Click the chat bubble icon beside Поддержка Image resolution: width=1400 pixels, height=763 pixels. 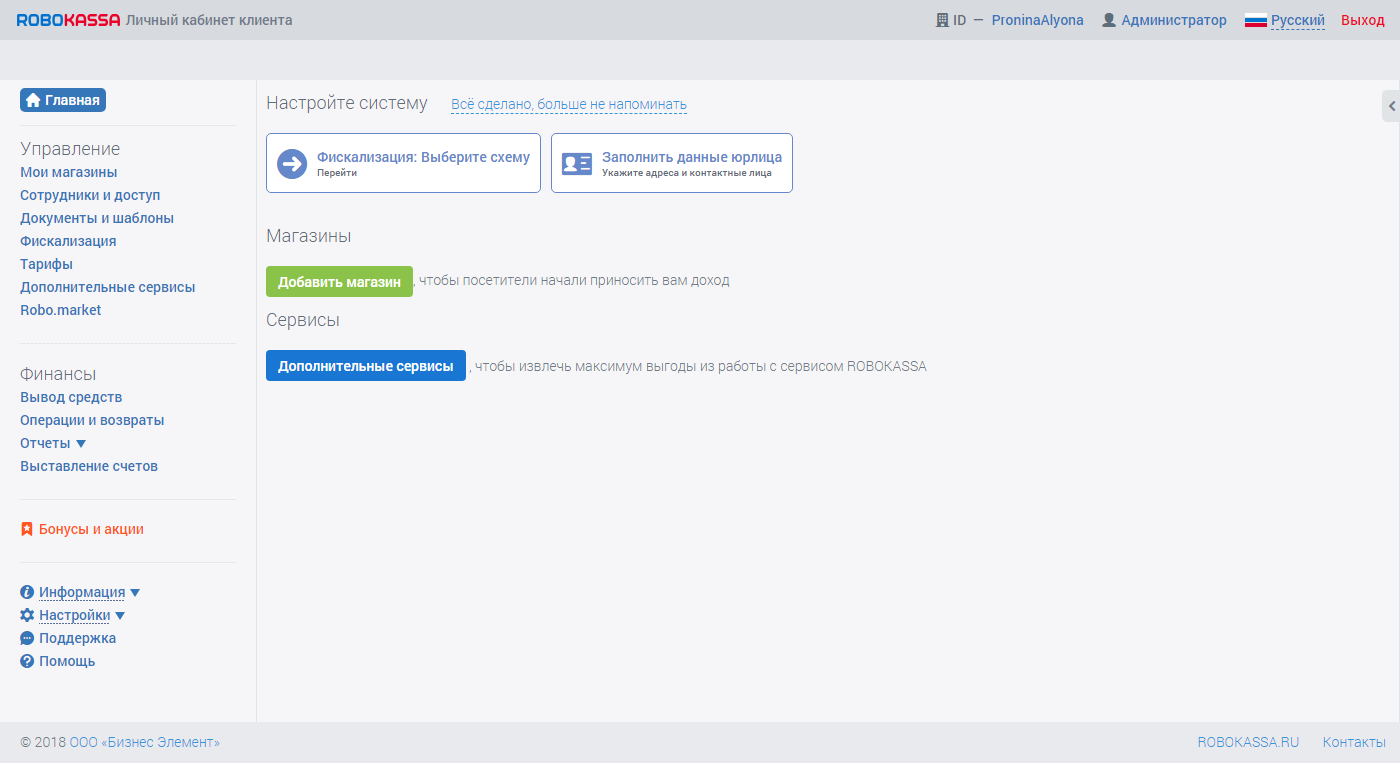pyautogui.click(x=27, y=638)
